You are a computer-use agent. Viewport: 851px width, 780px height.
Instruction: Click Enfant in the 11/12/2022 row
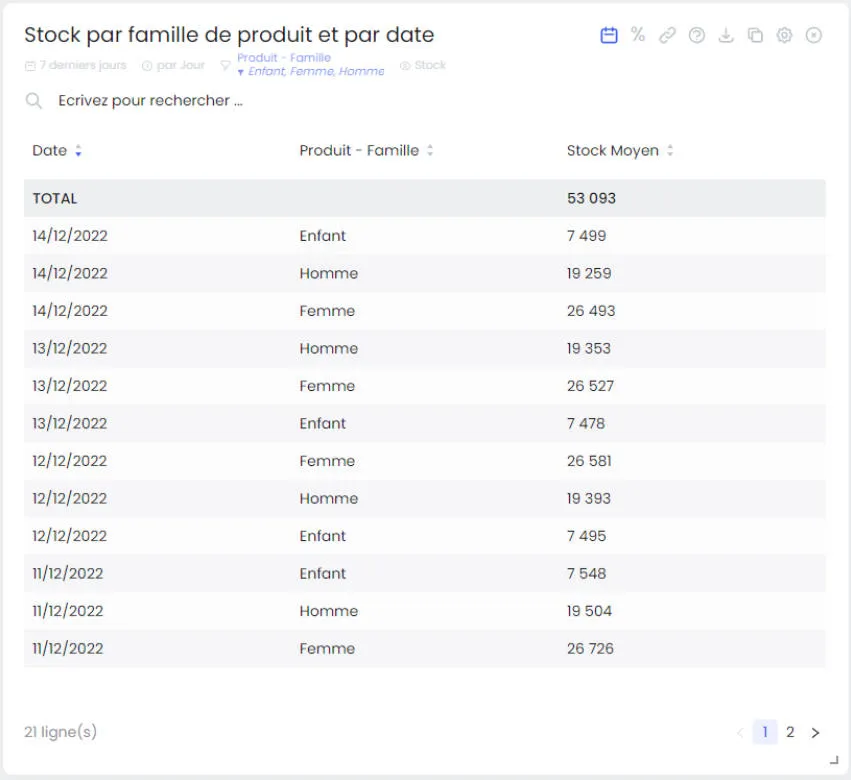click(x=322, y=573)
